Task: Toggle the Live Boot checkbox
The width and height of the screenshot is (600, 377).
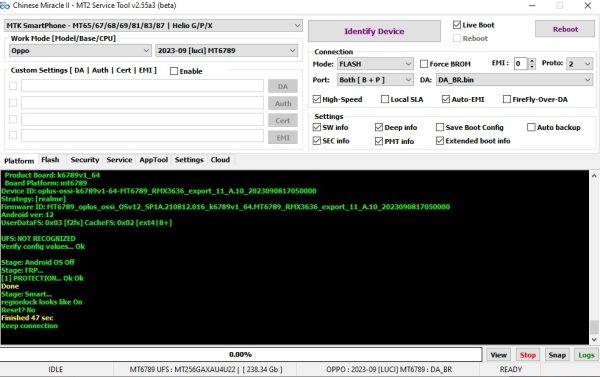Action: tap(457, 25)
